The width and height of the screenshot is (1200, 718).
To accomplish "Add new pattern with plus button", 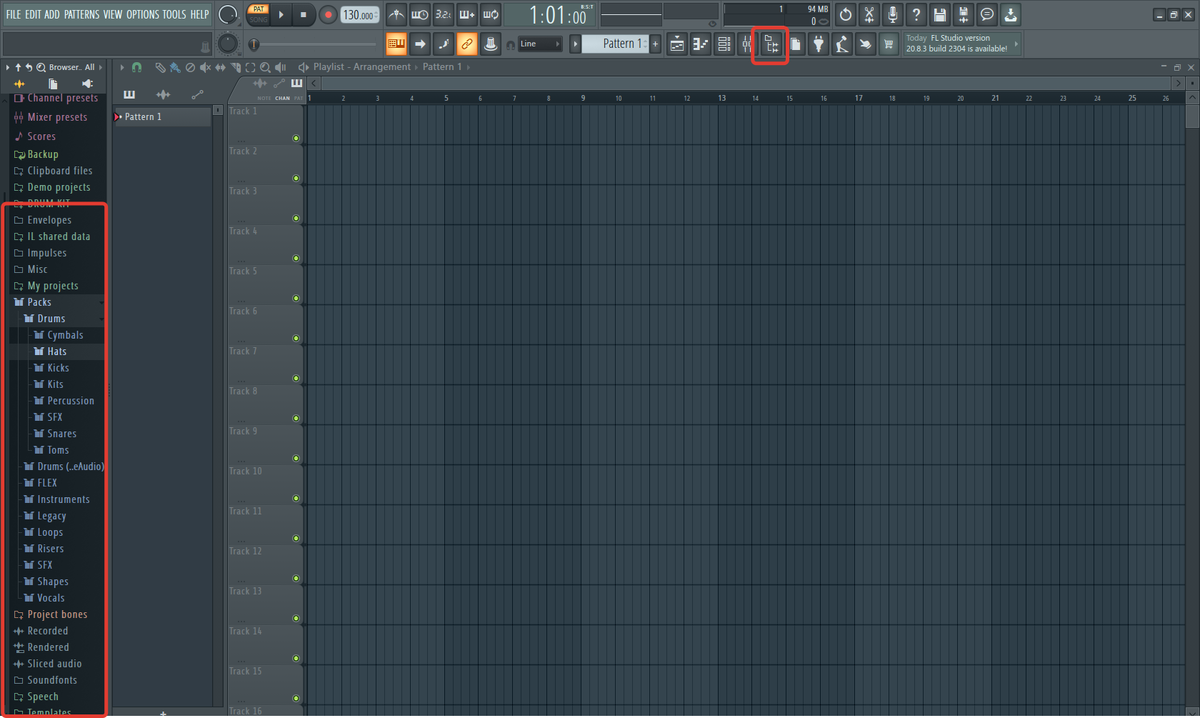I will pos(656,44).
